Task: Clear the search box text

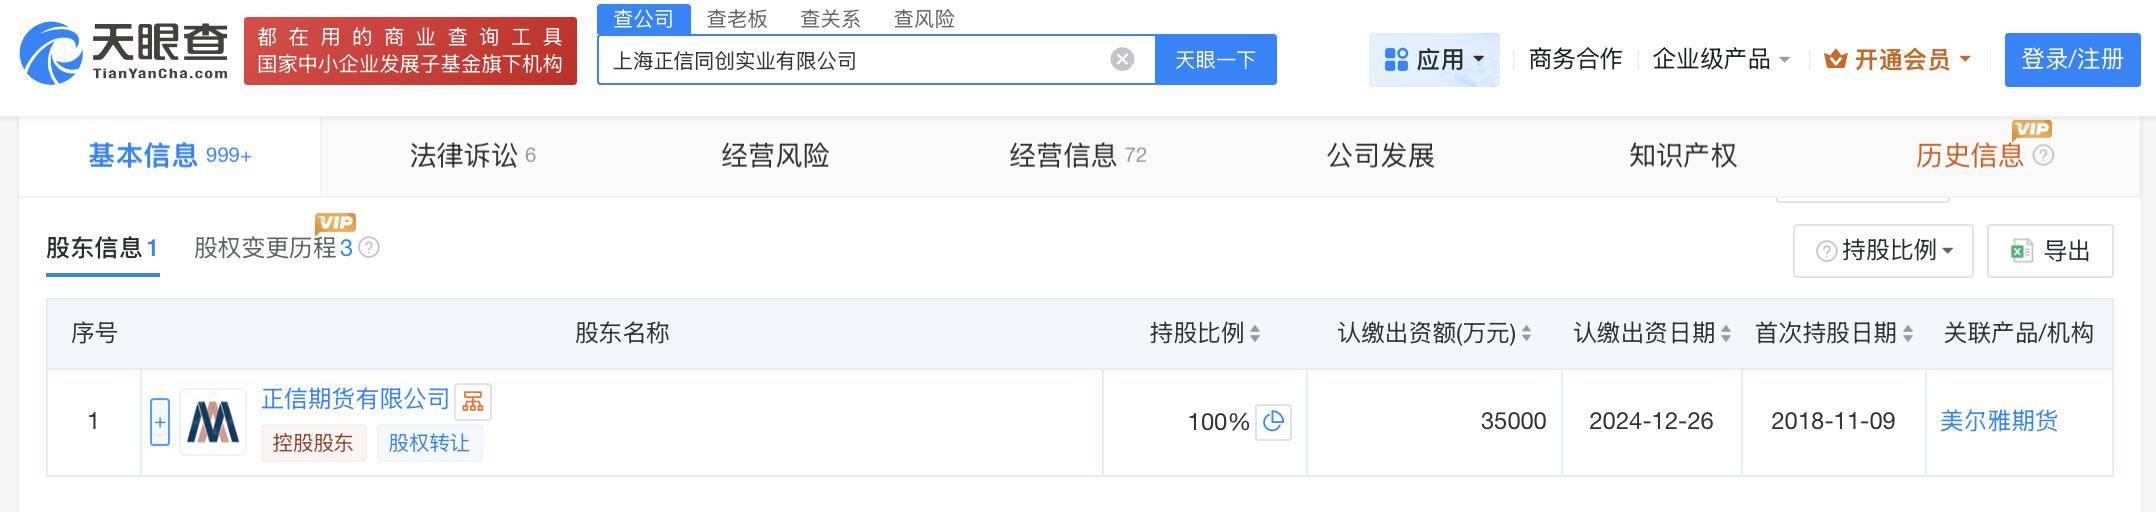Action: coord(1122,60)
